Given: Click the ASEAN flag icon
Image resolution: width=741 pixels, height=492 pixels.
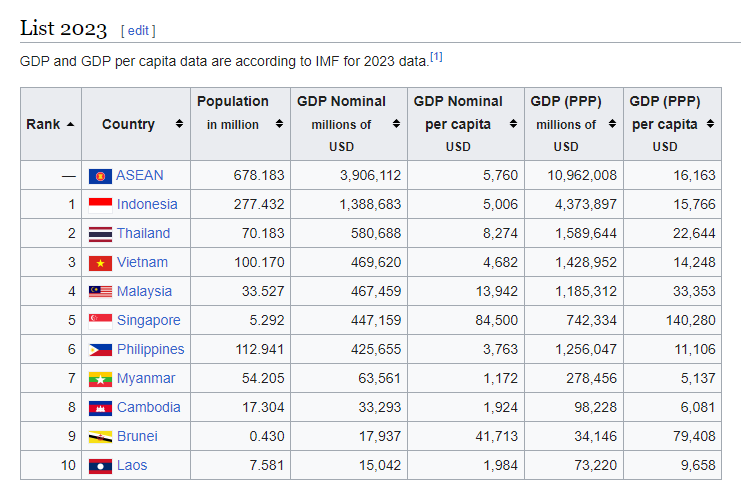Looking at the screenshot, I should click(99, 175).
